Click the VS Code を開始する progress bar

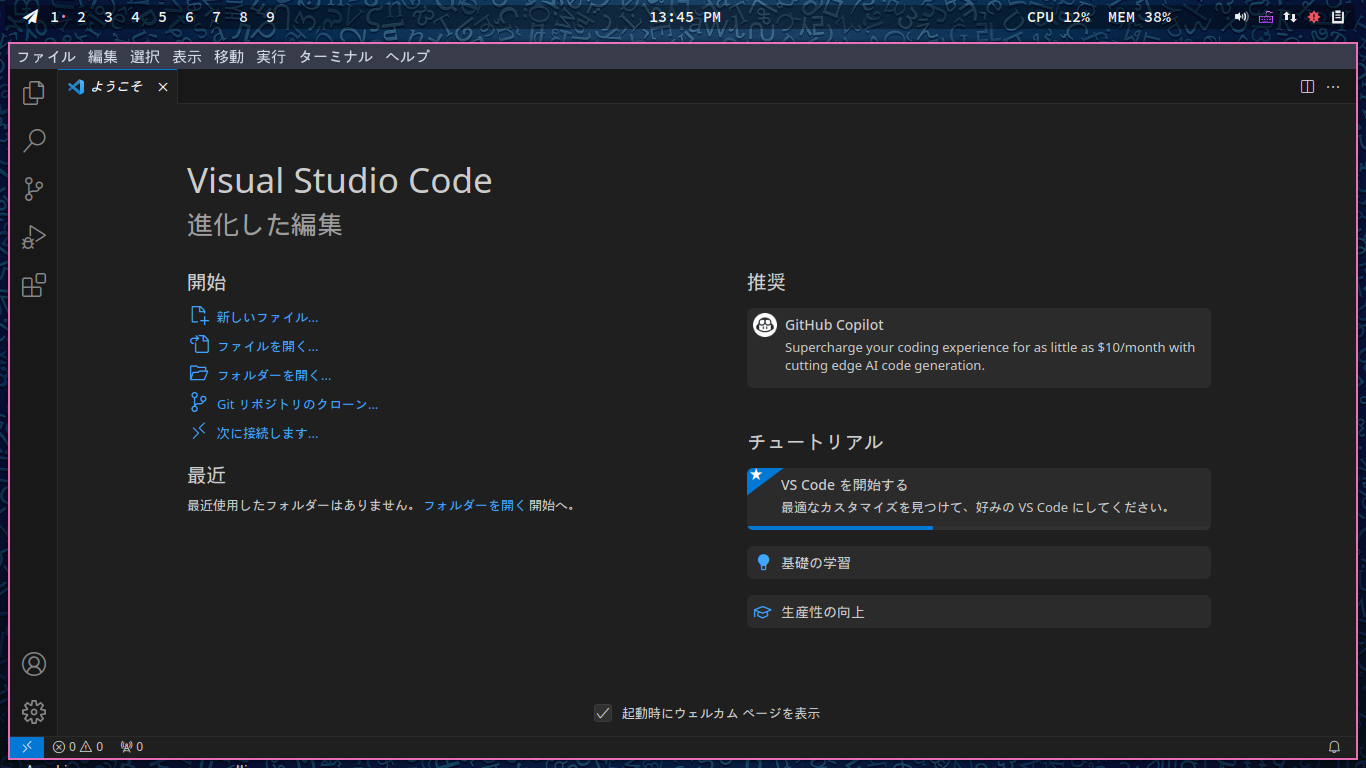pos(979,527)
